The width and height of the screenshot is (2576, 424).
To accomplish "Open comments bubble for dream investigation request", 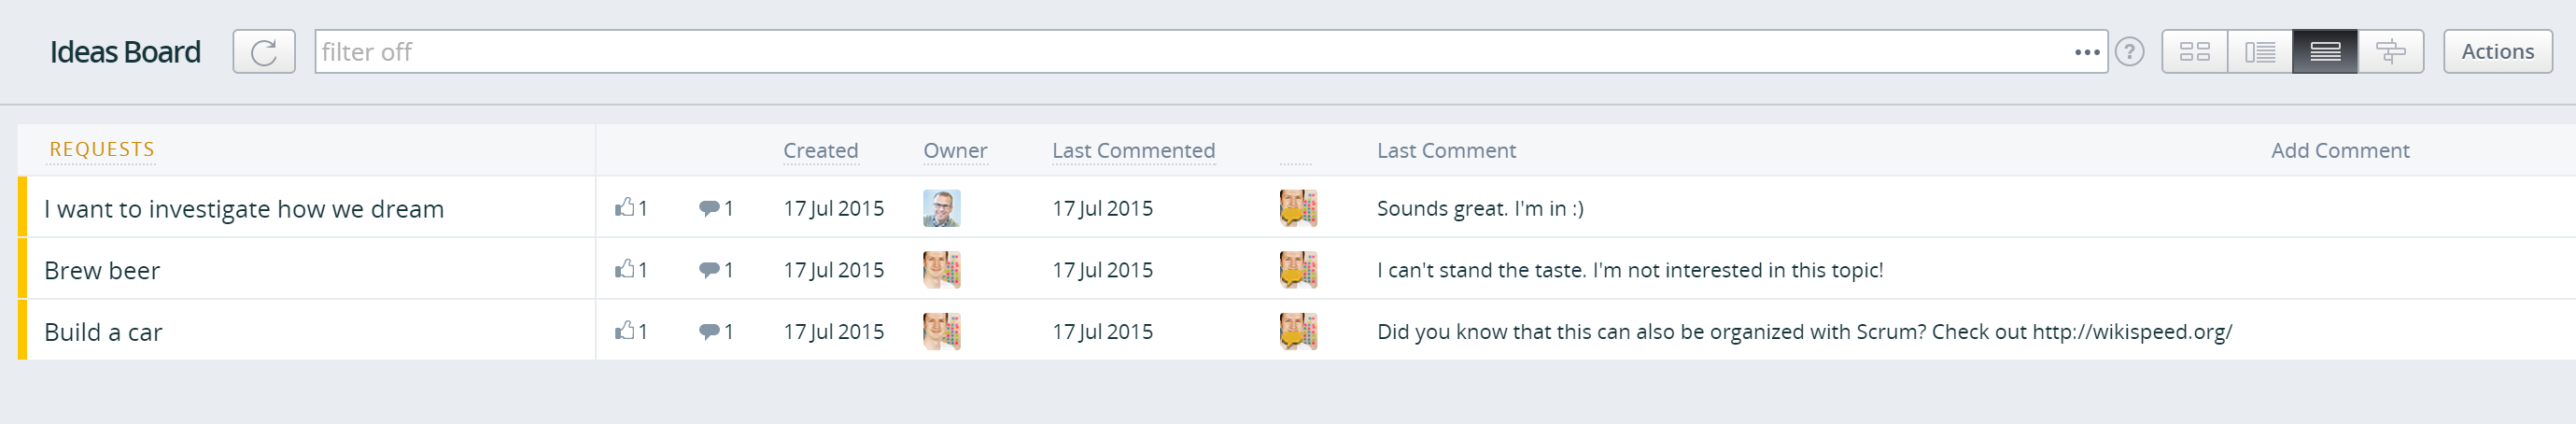I will pyautogui.click(x=716, y=208).
